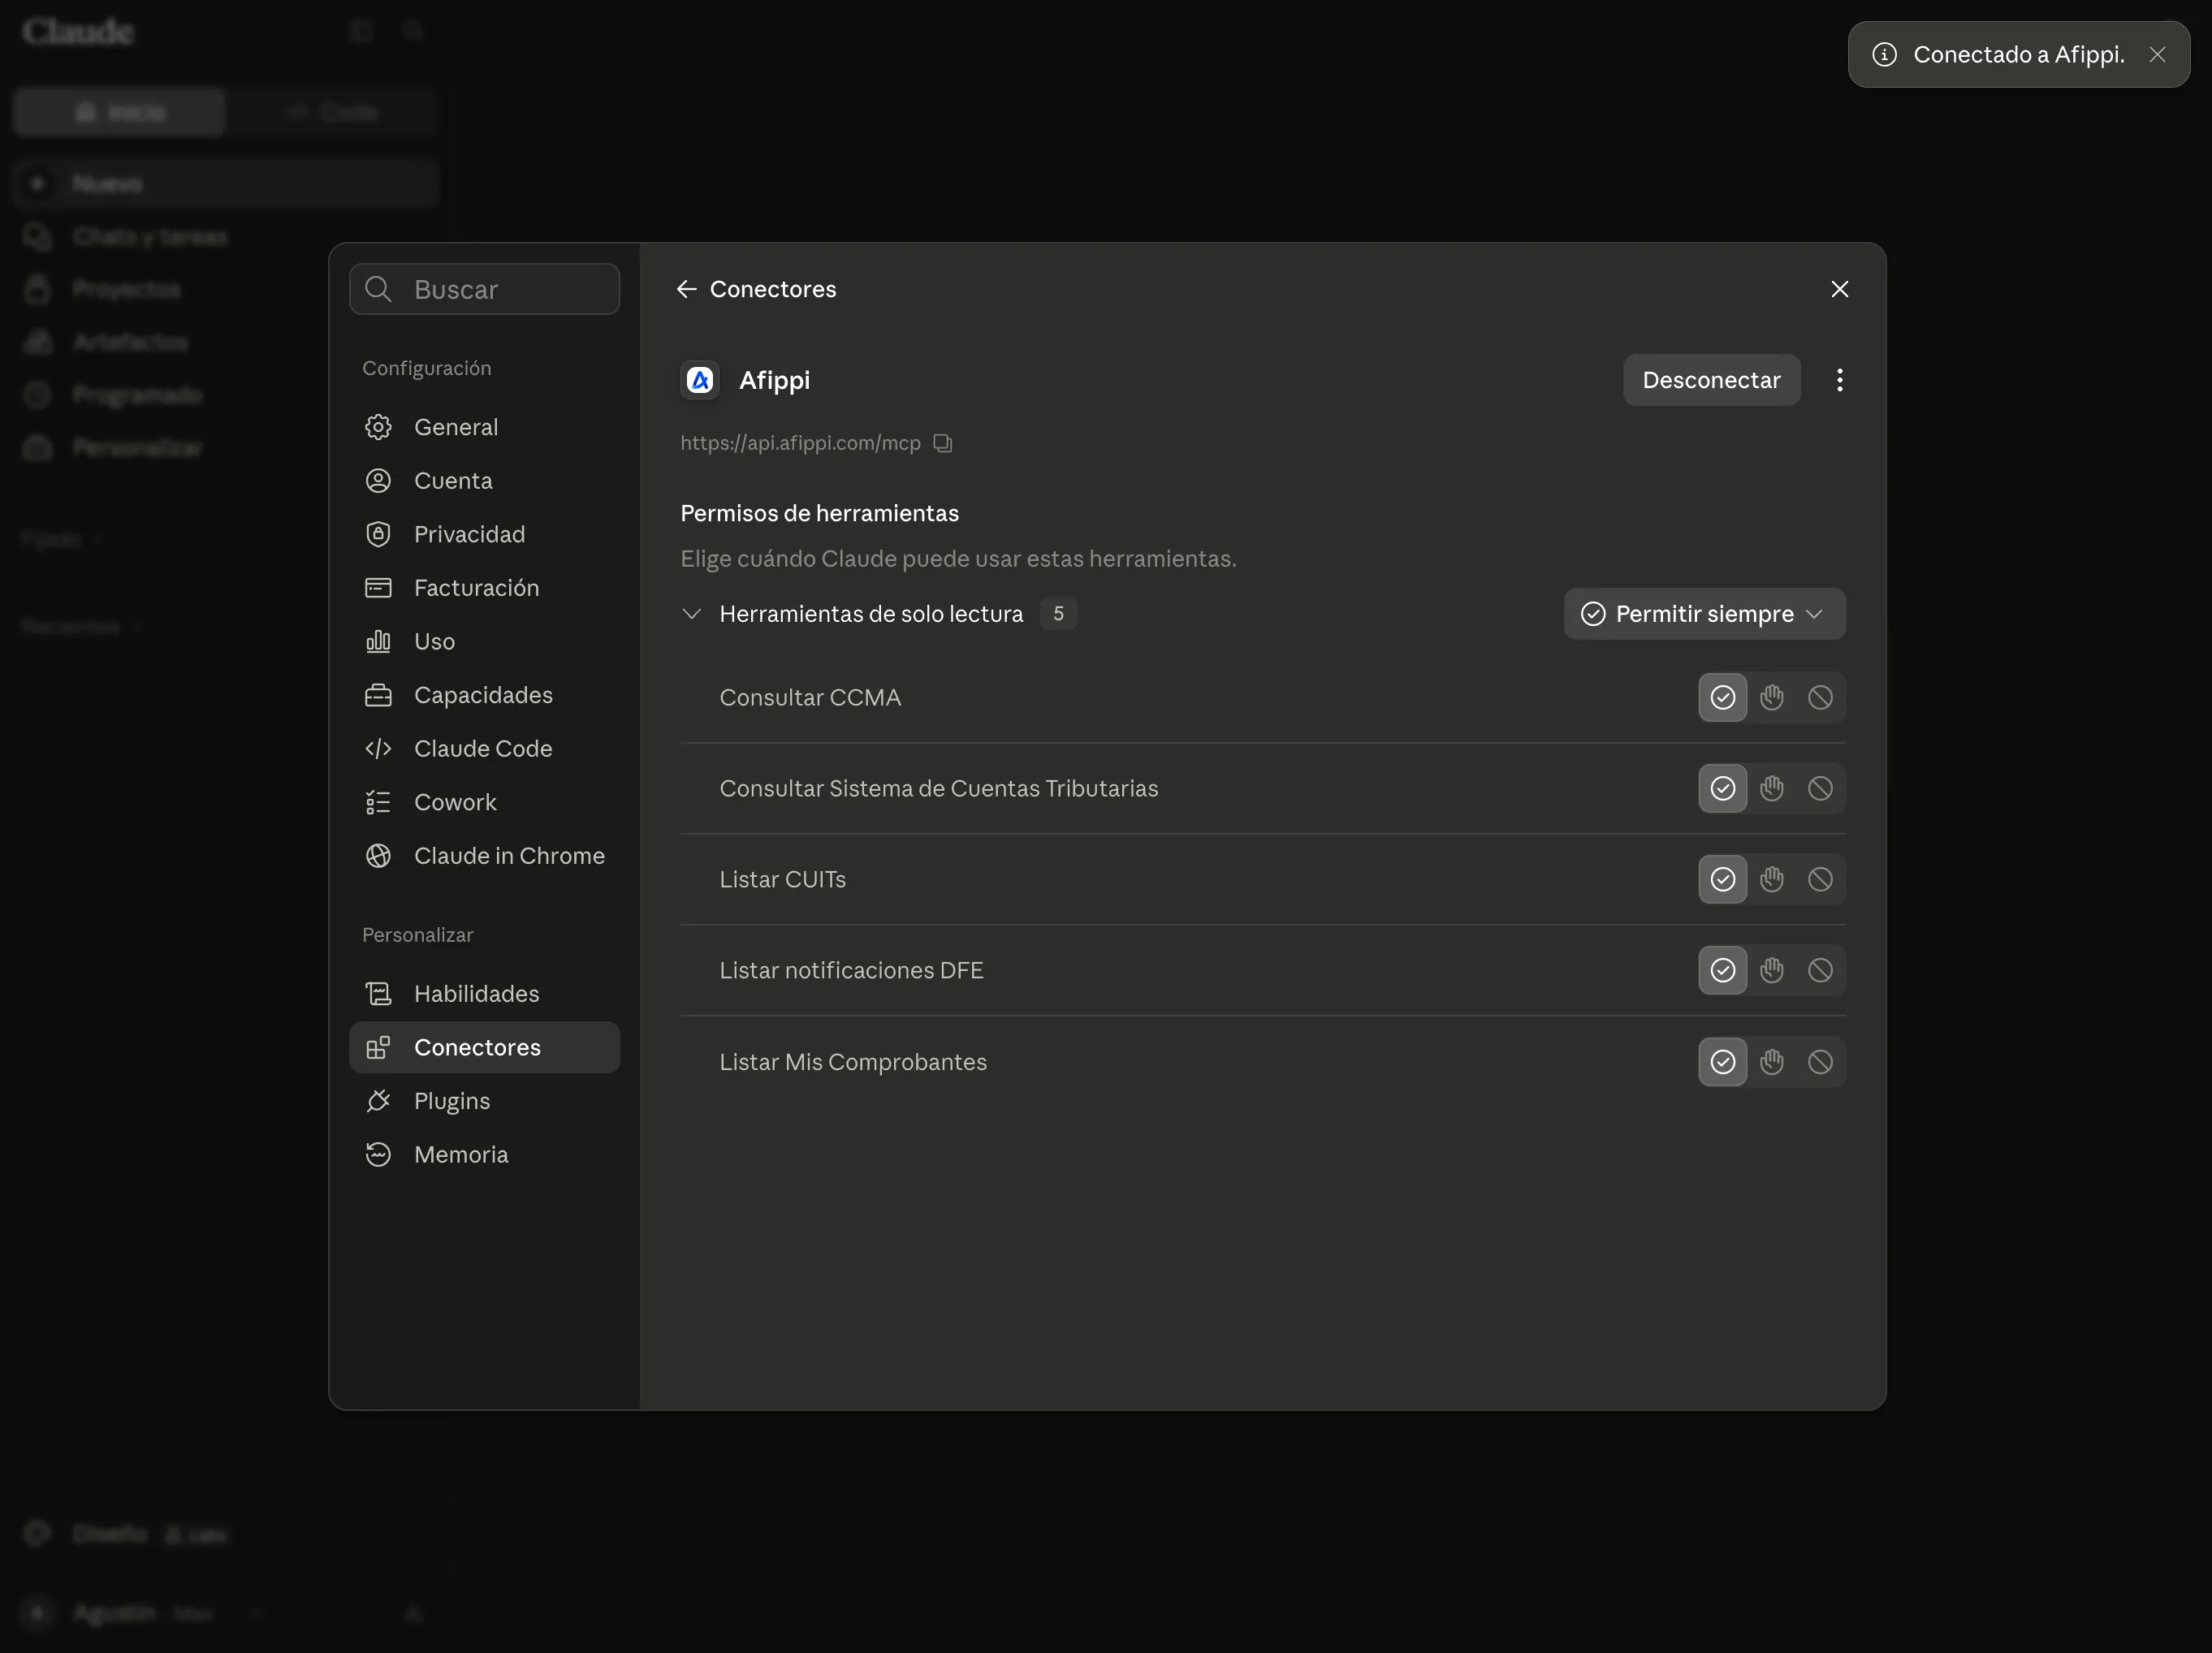Copy the Afippi MCP URL
This screenshot has height=1653, width=2212.
[x=943, y=443]
